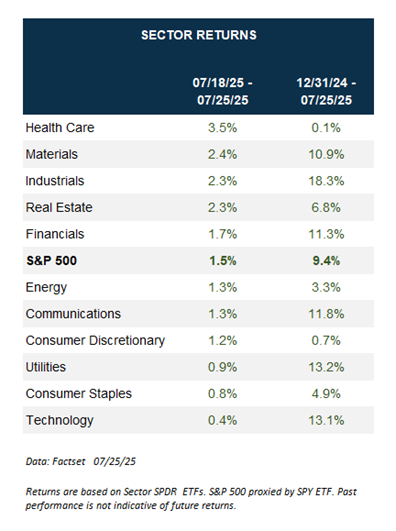This screenshot has width=396, height=531.
Task: Select the Communications sector name
Action: tap(73, 314)
